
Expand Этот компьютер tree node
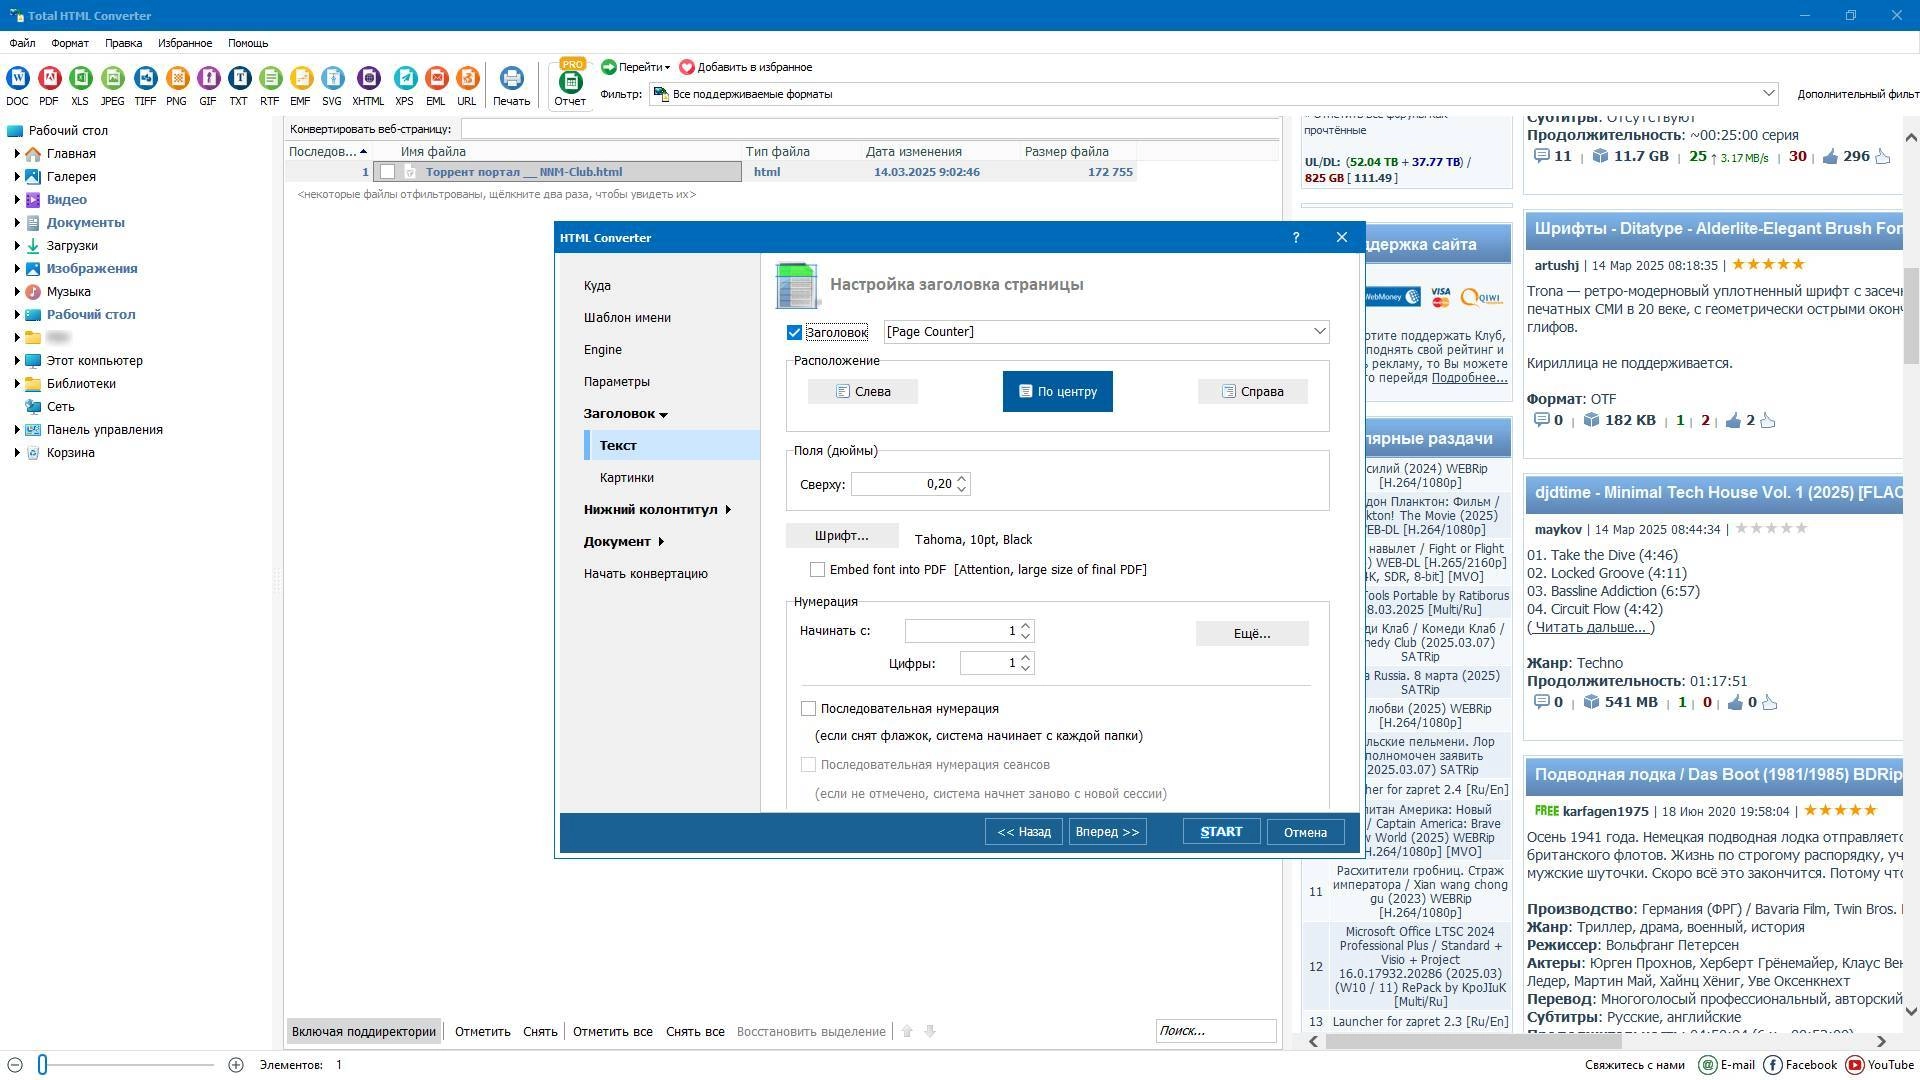pyautogui.click(x=16, y=361)
